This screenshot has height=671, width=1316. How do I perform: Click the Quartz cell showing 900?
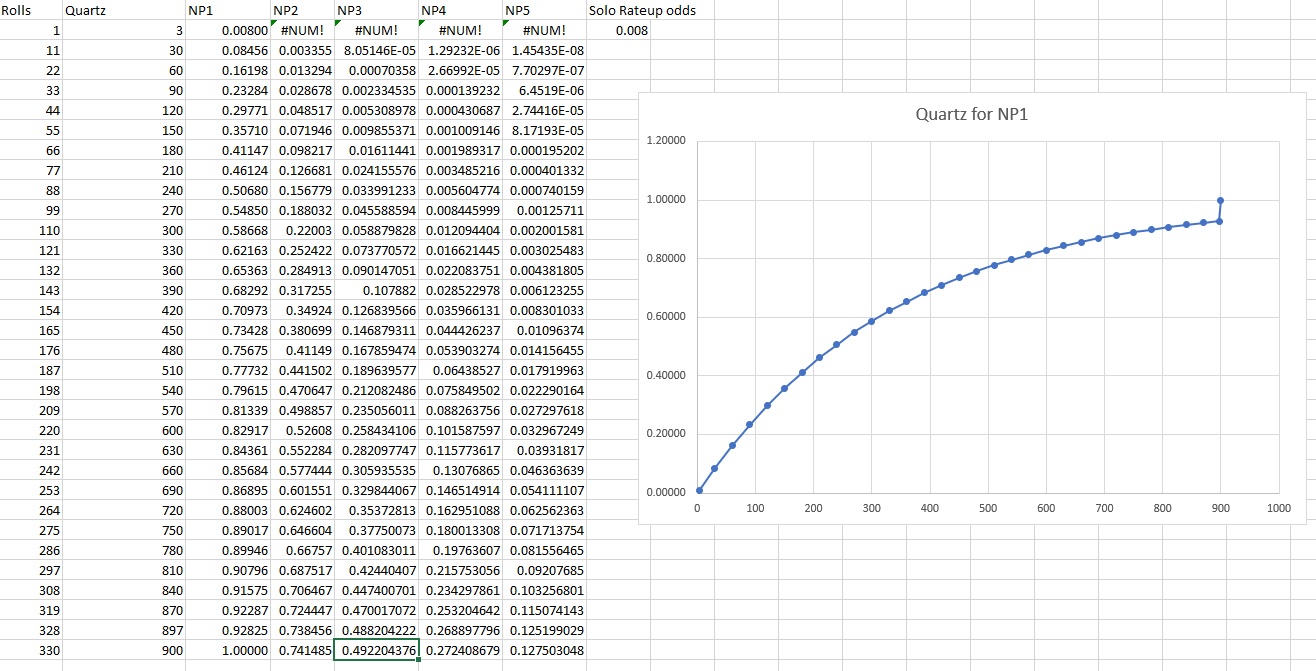tap(124, 650)
